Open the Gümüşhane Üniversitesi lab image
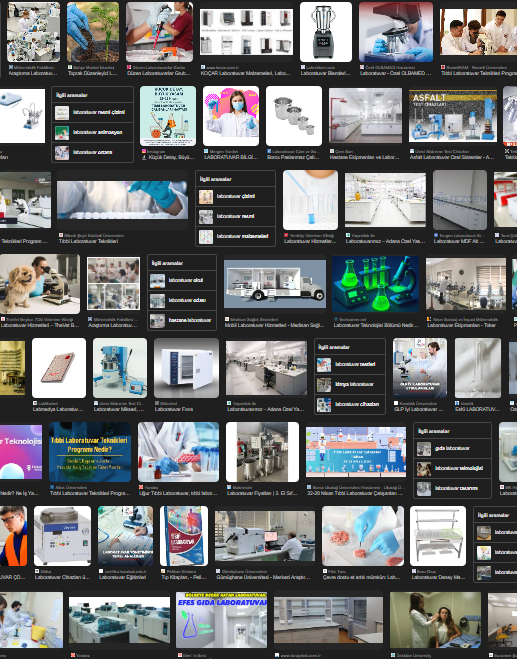Screen dimensions: 517x659 pos(265,536)
